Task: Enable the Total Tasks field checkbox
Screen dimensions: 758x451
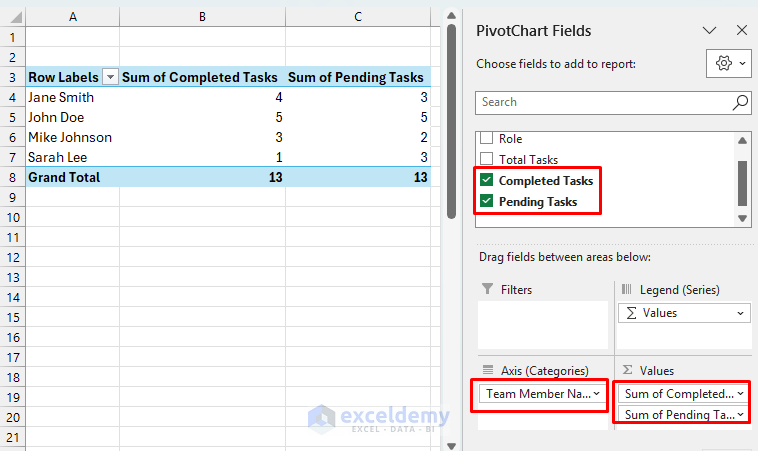Action: (487, 160)
